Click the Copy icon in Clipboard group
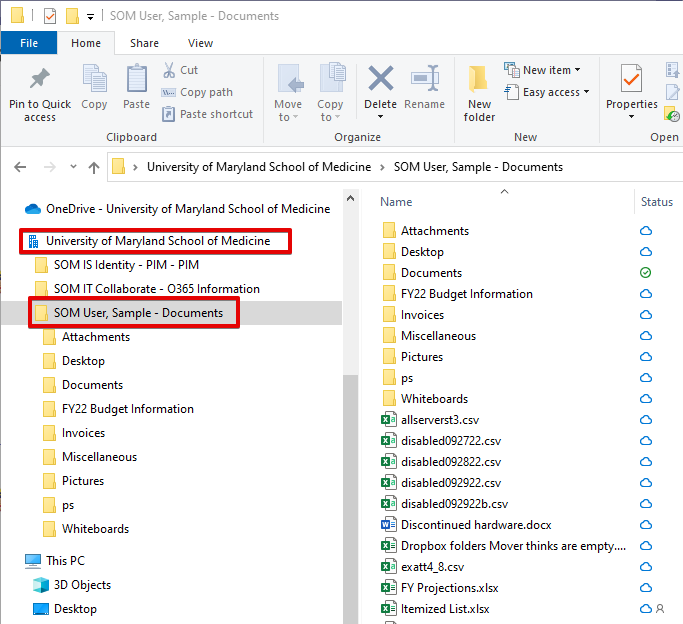The height and width of the screenshot is (624, 683). (x=94, y=80)
